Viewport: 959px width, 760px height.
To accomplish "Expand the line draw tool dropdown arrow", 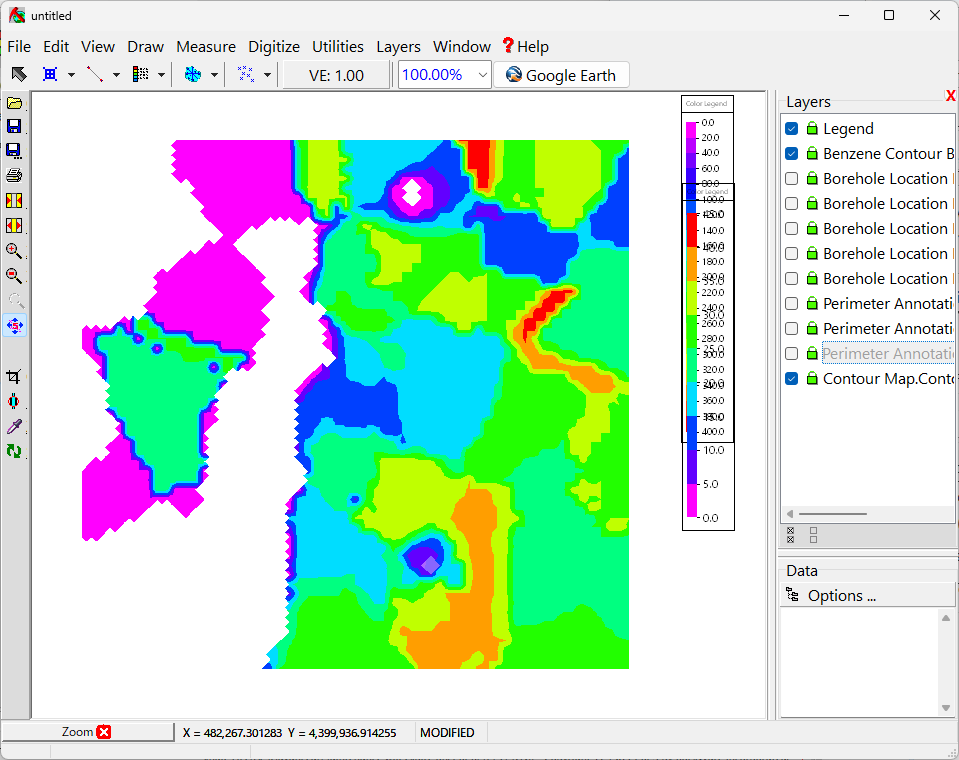I will click(116, 75).
